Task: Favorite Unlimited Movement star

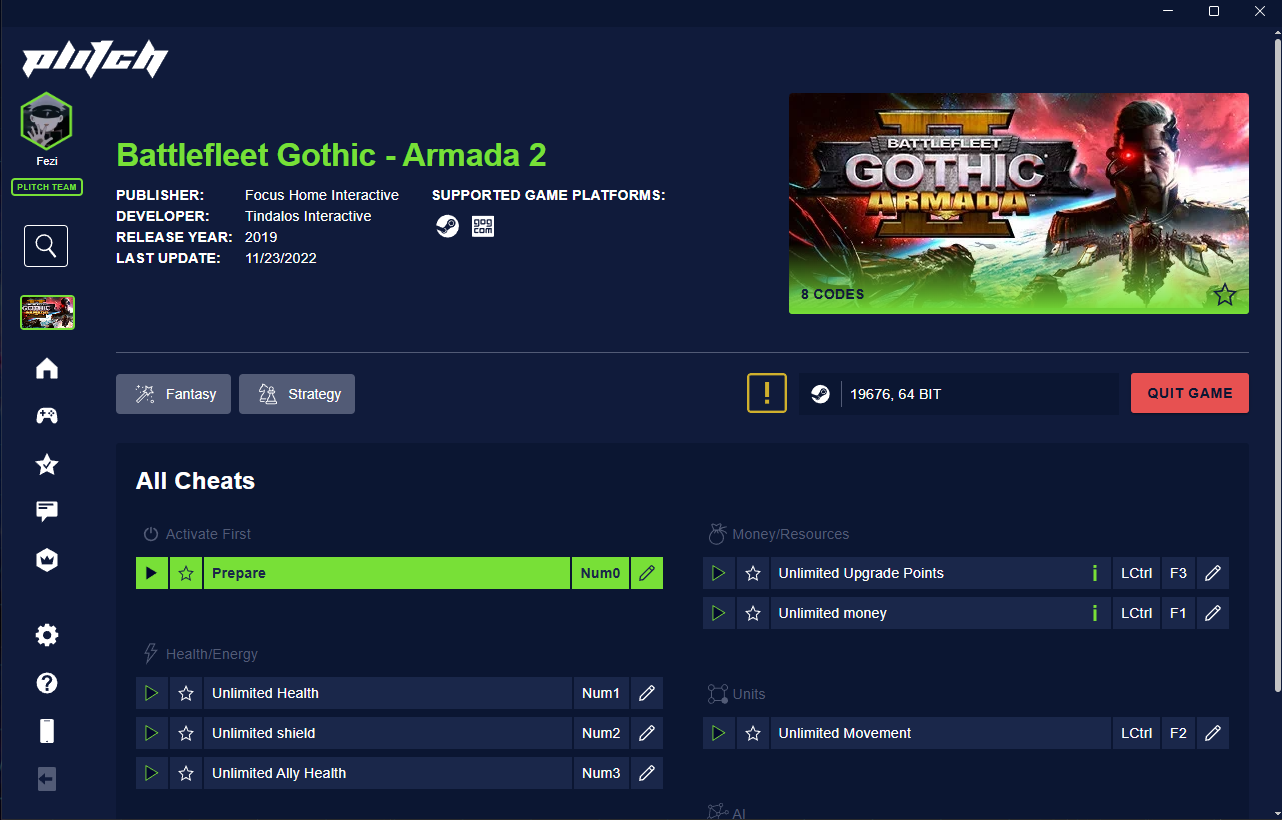Action: coord(753,733)
